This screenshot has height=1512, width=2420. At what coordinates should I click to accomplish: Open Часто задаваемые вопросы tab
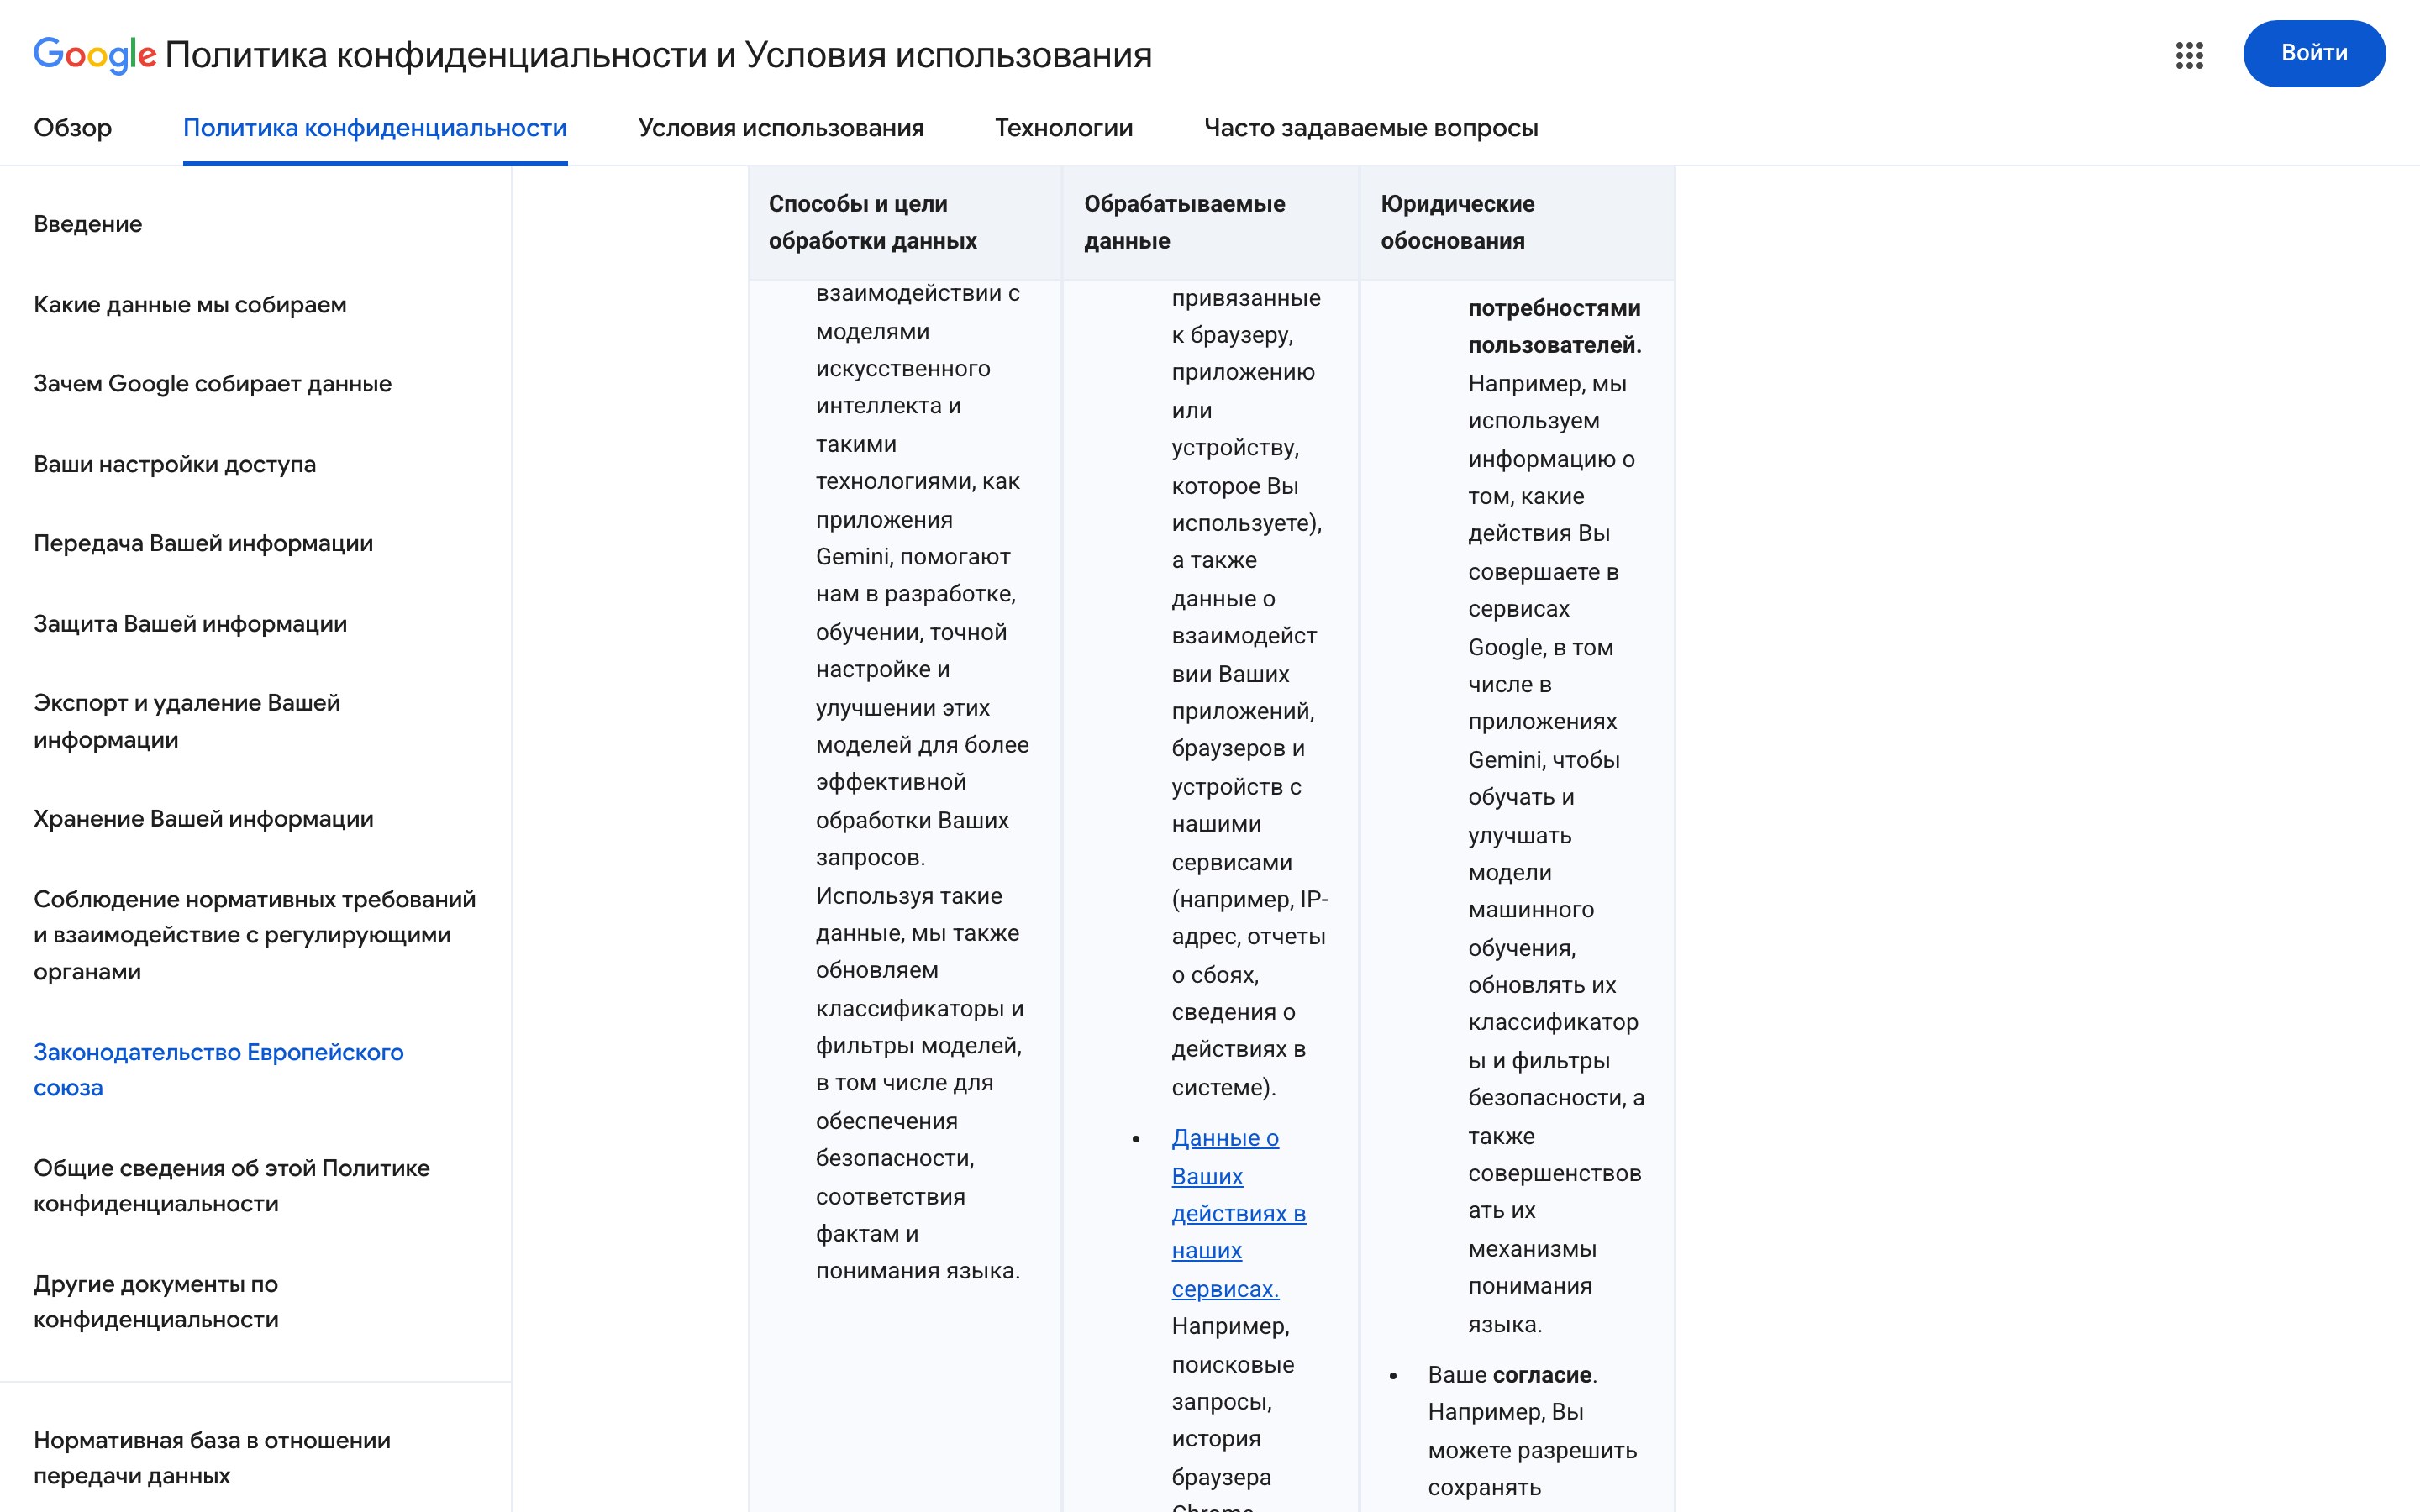coord(1371,128)
